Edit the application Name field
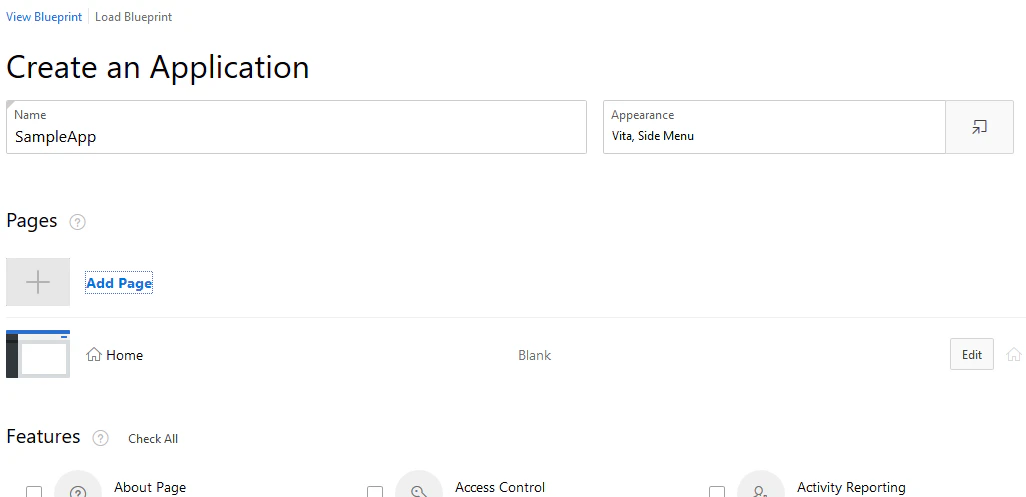This screenshot has height=497, width=1026. 296,127
